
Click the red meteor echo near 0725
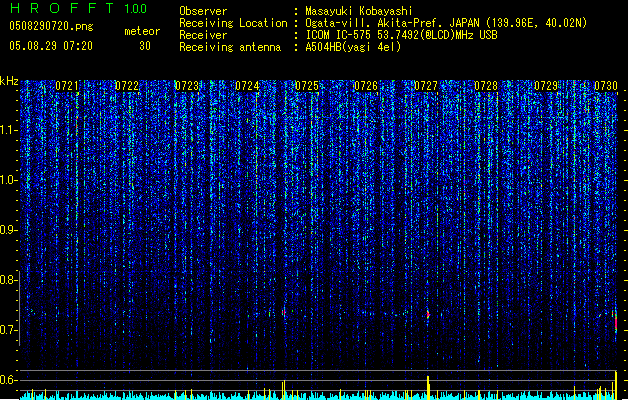[284, 312]
